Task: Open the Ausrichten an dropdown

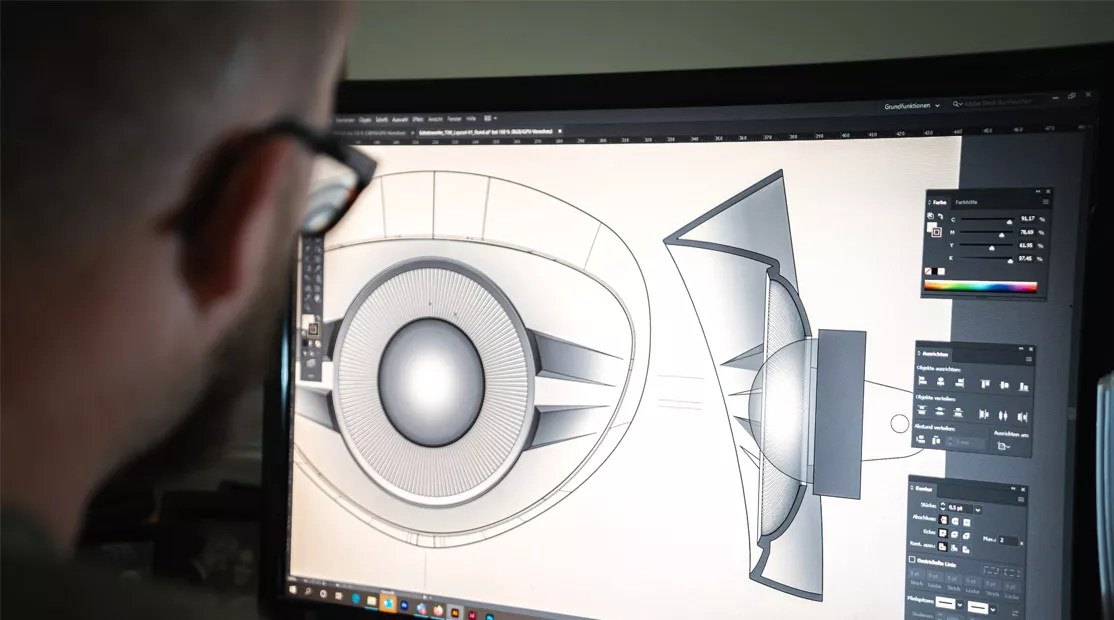Action: pyautogui.click(x=1005, y=446)
